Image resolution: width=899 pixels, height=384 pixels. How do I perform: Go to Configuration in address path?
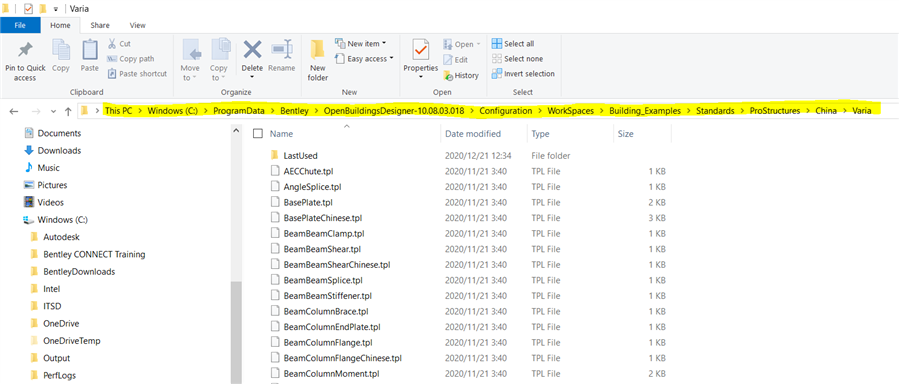[x=505, y=111]
